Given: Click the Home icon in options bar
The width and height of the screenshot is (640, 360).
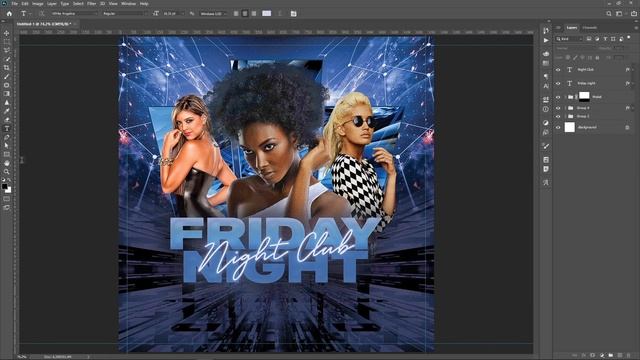Looking at the screenshot, I should pos(9,13).
